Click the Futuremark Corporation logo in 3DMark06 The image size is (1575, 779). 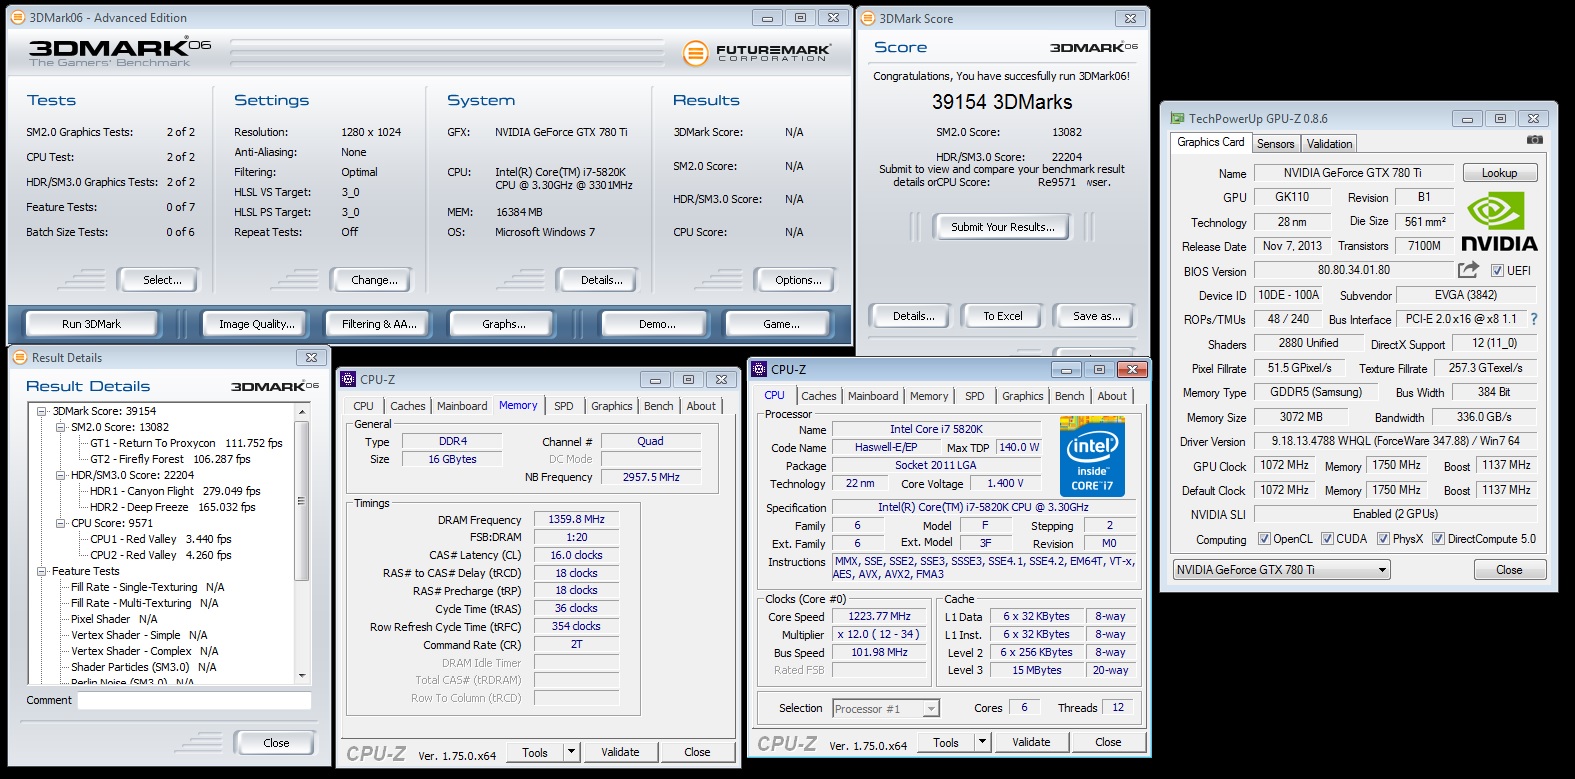(757, 53)
